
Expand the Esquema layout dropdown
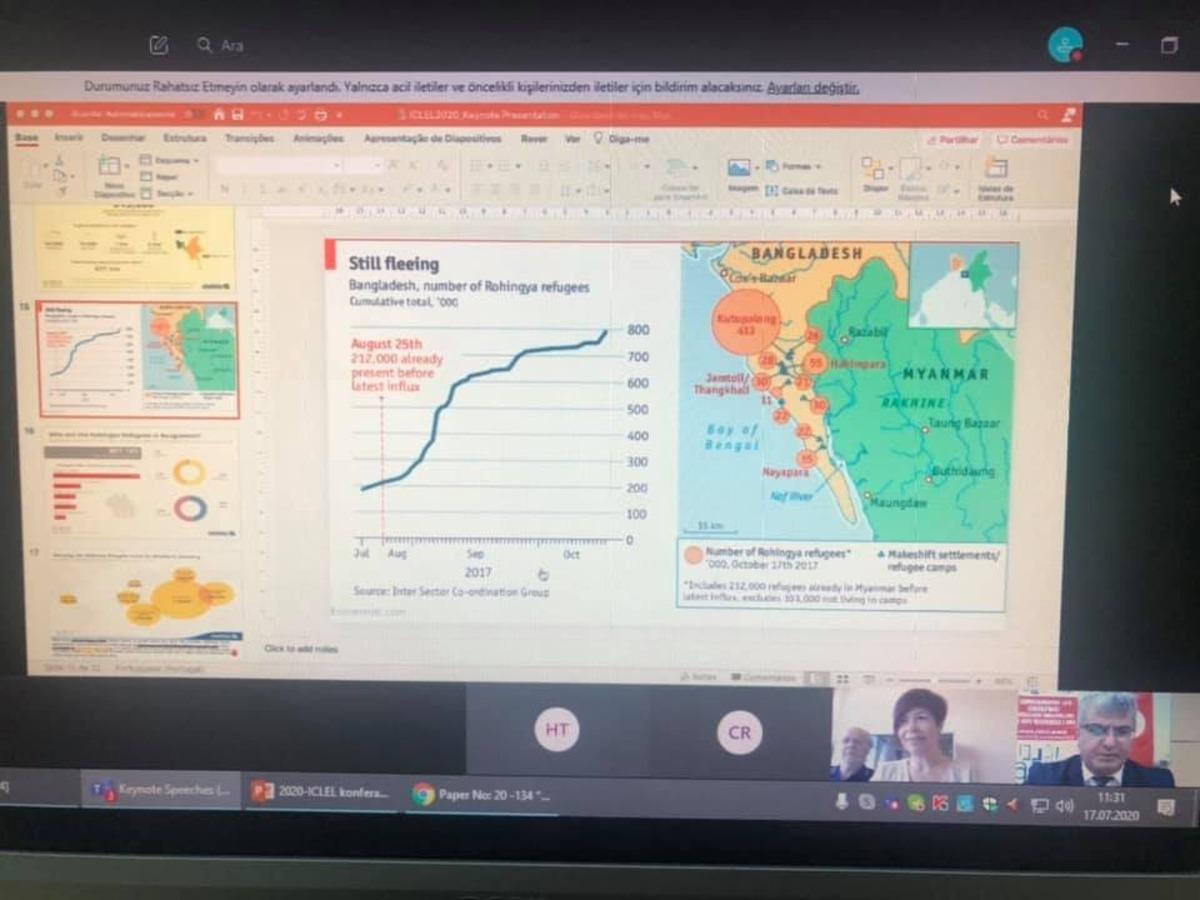pyautogui.click(x=167, y=162)
